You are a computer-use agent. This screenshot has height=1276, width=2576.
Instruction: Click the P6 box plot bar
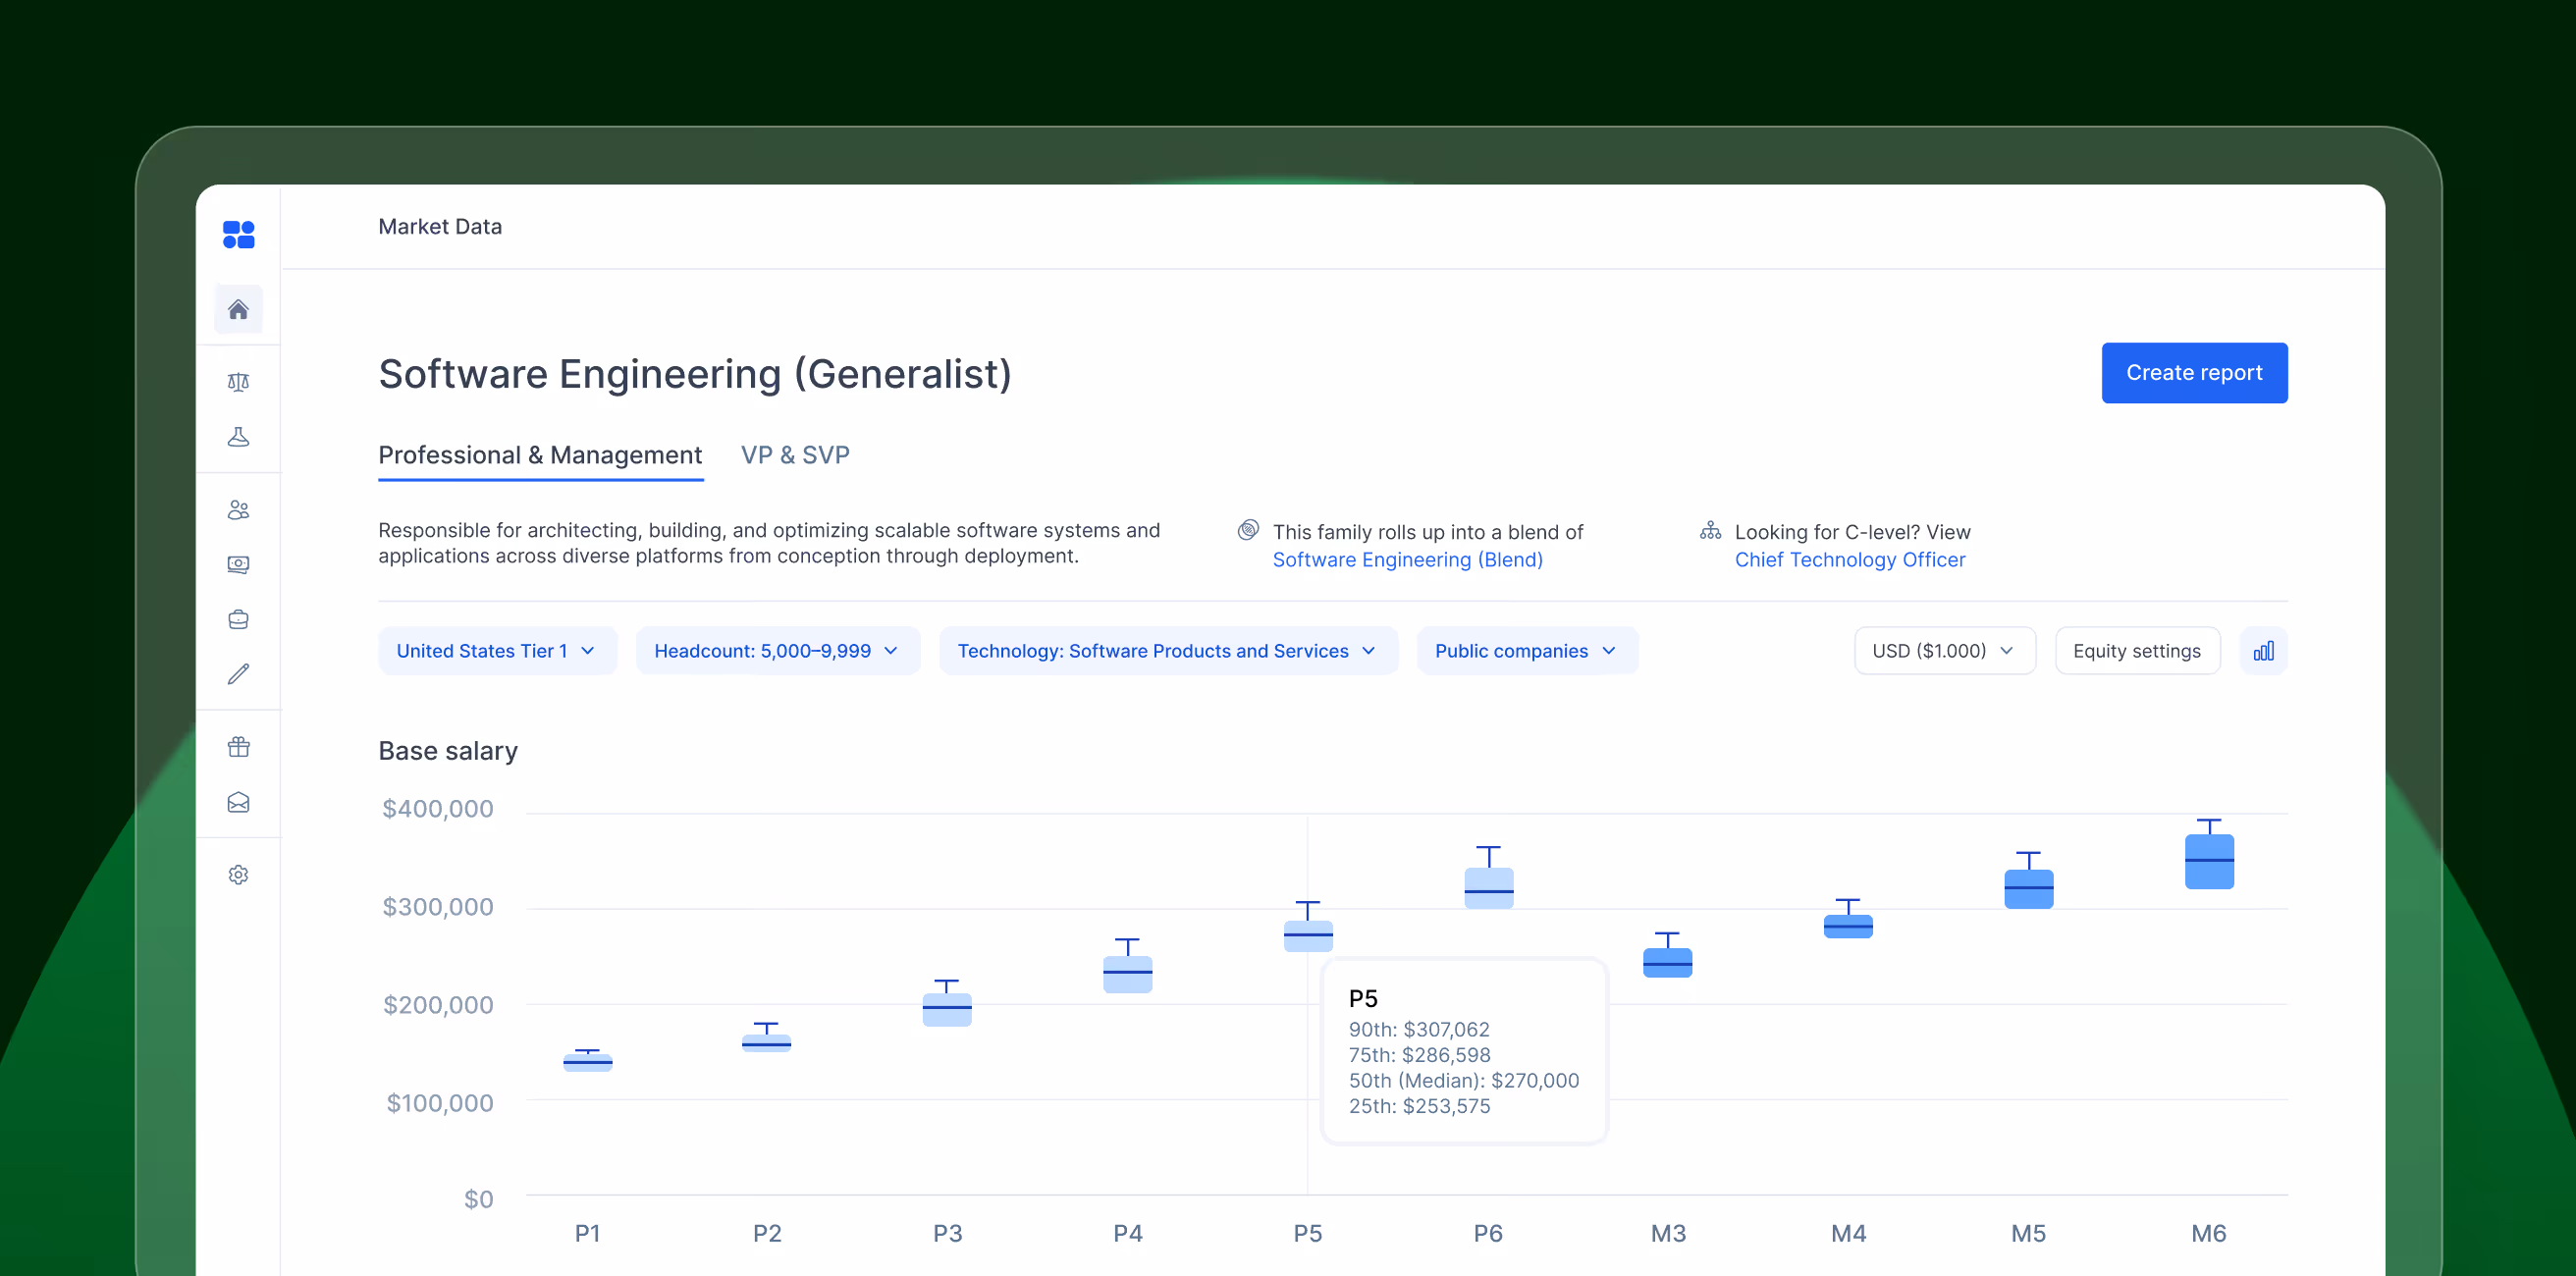1488,887
